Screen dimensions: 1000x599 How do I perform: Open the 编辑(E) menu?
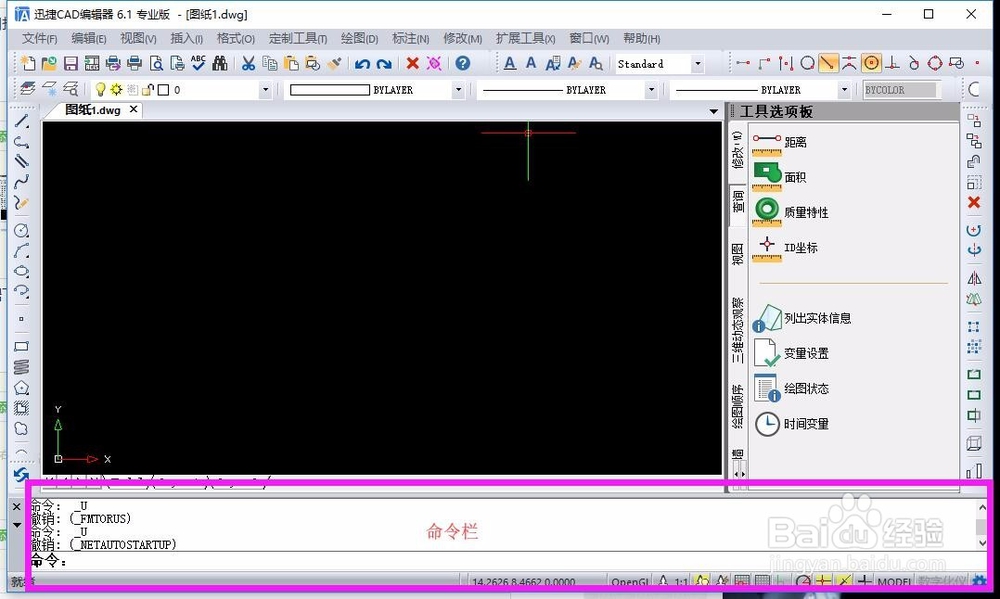(89, 38)
